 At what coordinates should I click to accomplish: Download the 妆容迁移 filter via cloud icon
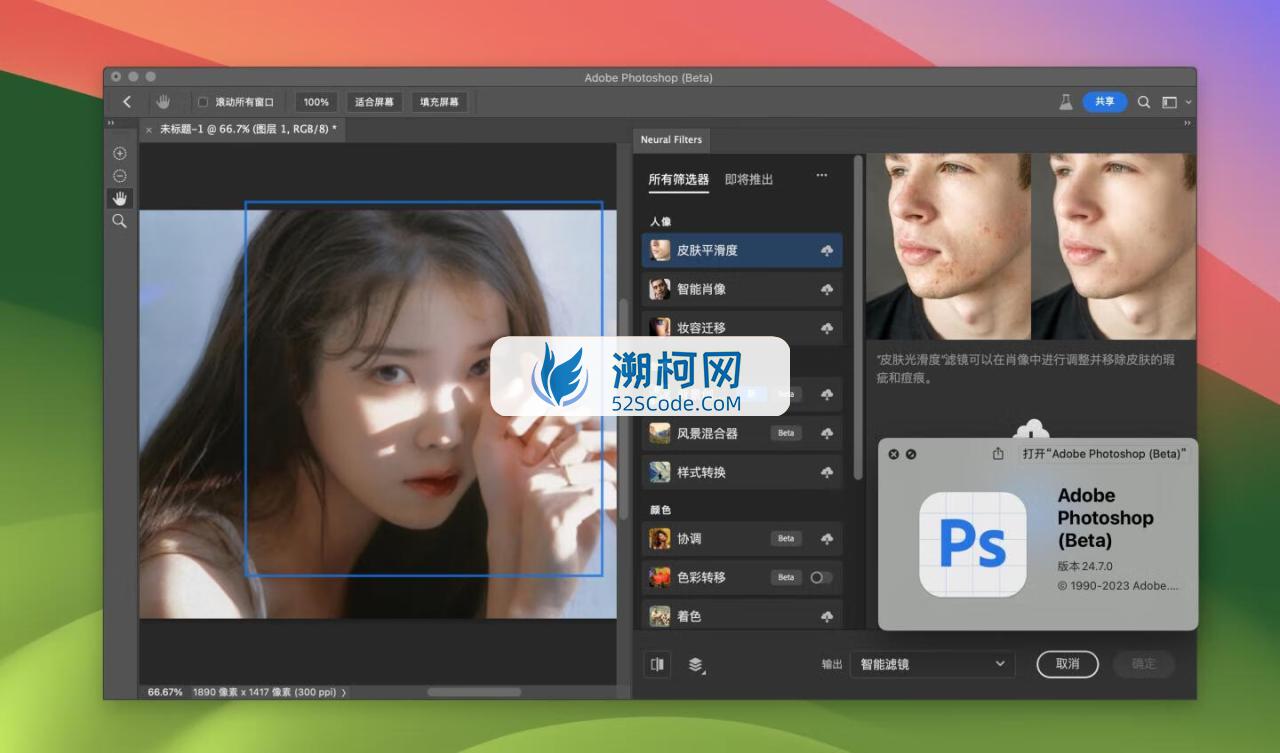pos(827,328)
